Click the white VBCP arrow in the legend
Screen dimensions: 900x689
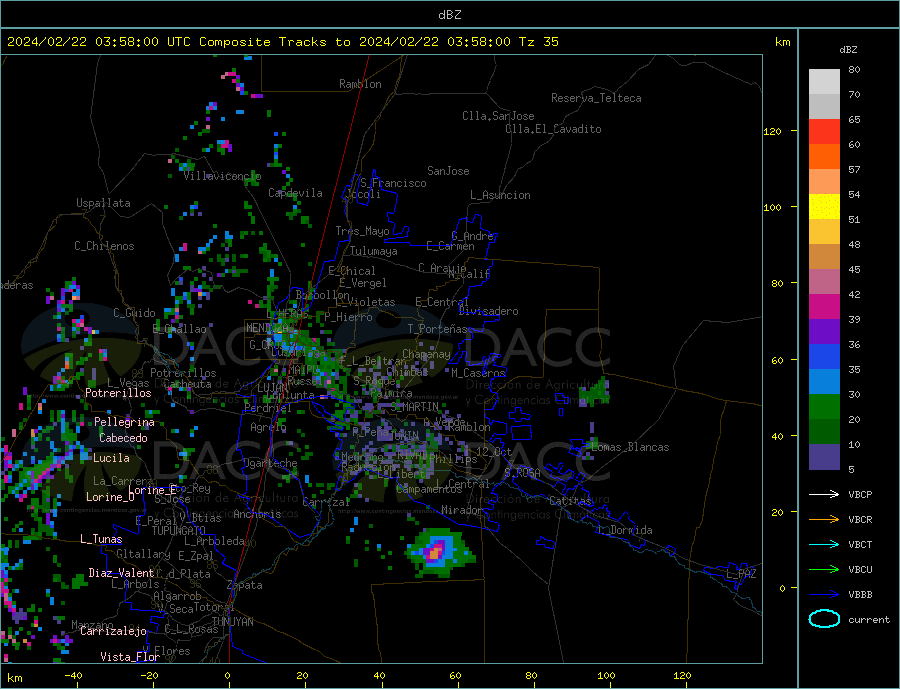[x=824, y=494]
